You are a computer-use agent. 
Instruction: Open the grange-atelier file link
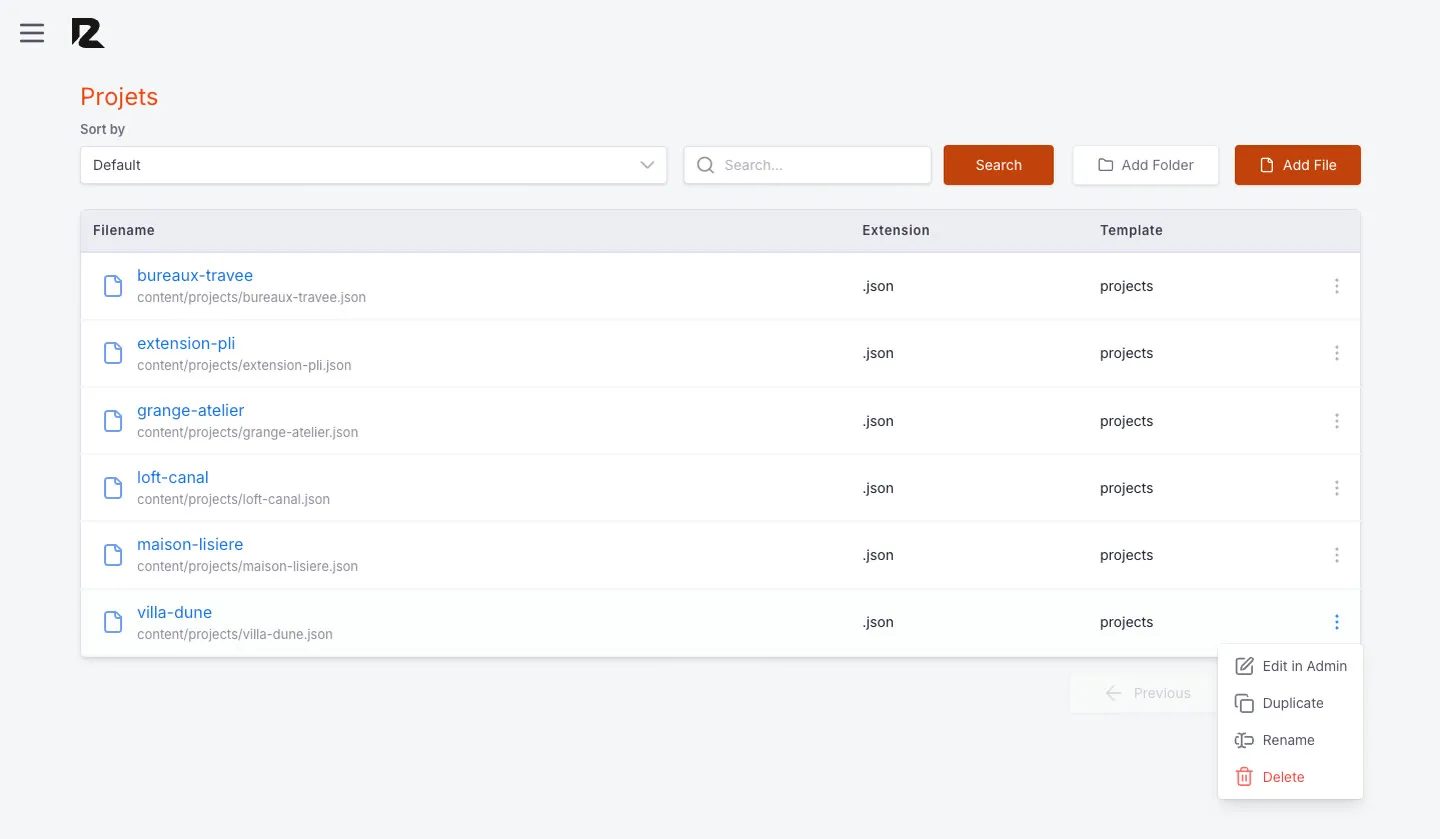tap(190, 410)
